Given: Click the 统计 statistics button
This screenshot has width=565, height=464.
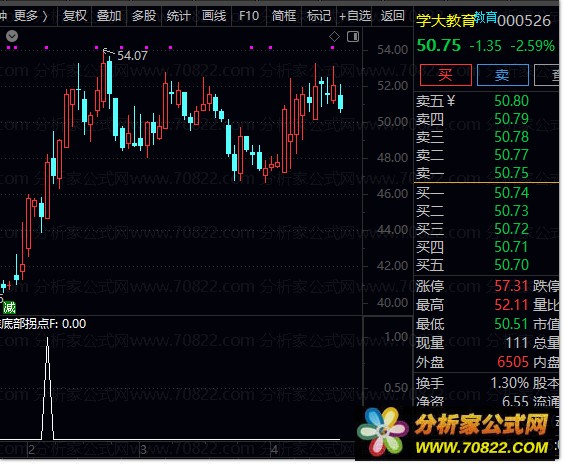Looking at the screenshot, I should [179, 16].
